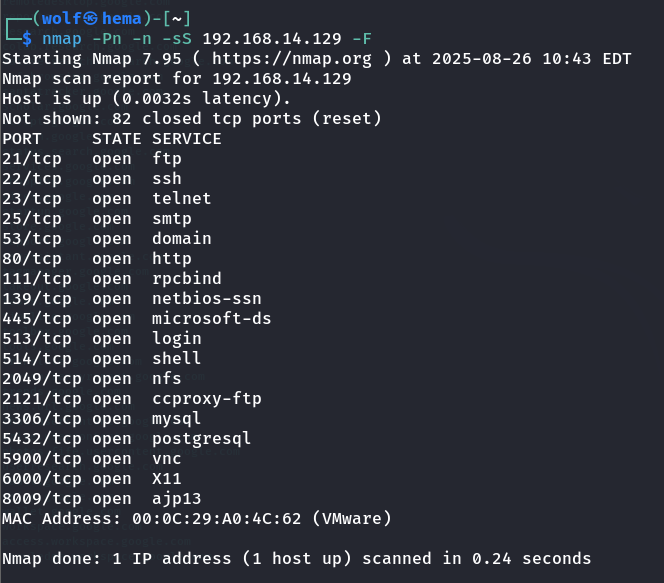This screenshot has height=583, width=664.
Task: Click the 22/tcp ssh port line
Action: [x=92, y=179]
